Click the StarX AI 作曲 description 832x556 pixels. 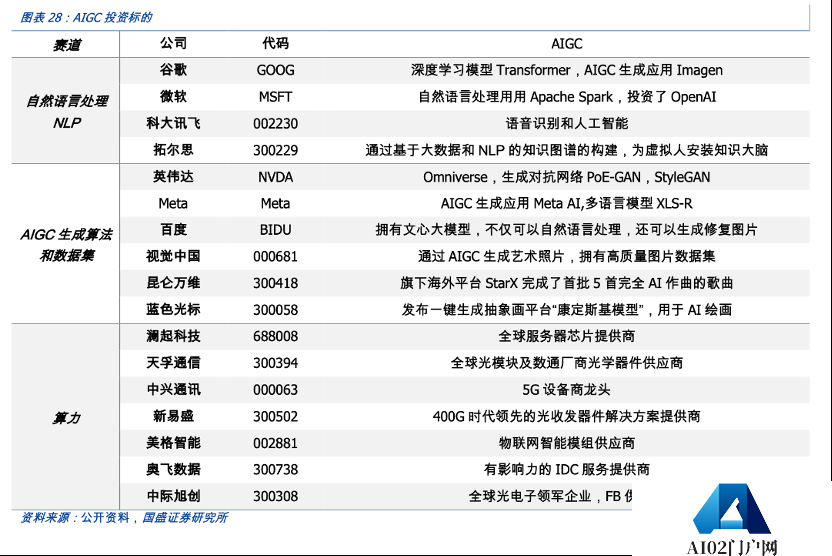pyautogui.click(x=566, y=283)
